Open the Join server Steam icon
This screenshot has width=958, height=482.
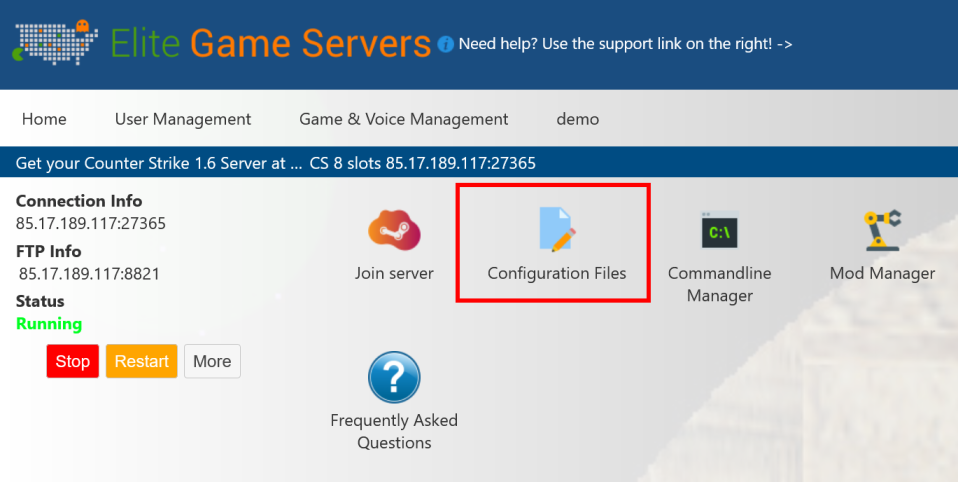(394, 230)
